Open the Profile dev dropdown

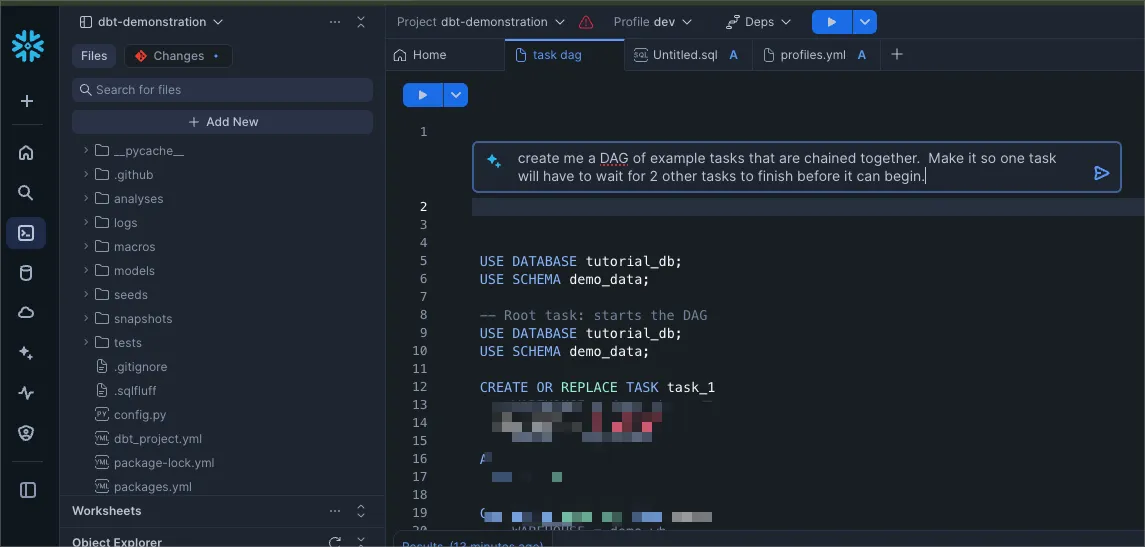(x=653, y=22)
